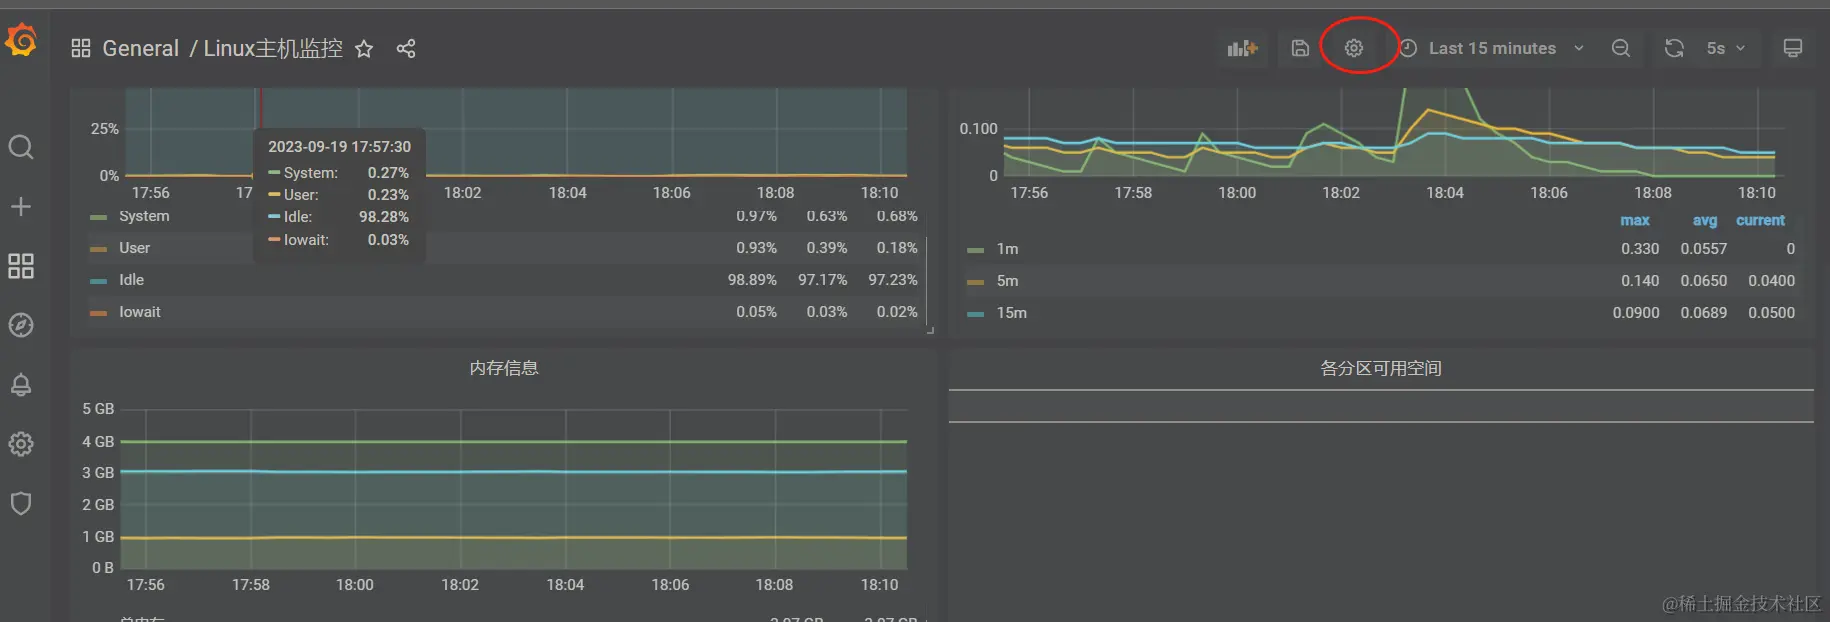This screenshot has height=622, width=1830.
Task: Click the Iowait 0.05% value
Action: click(x=756, y=312)
